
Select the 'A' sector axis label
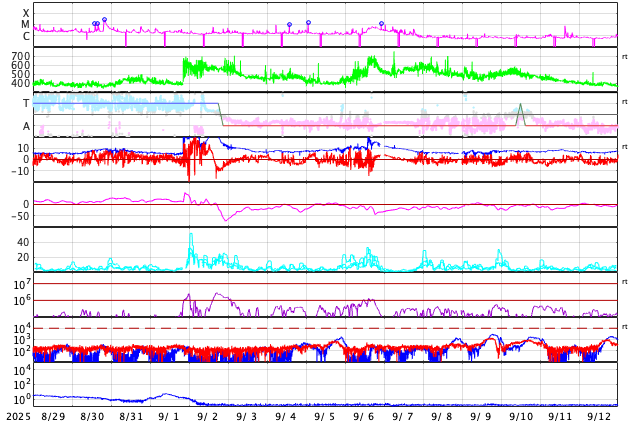click(x=26, y=127)
